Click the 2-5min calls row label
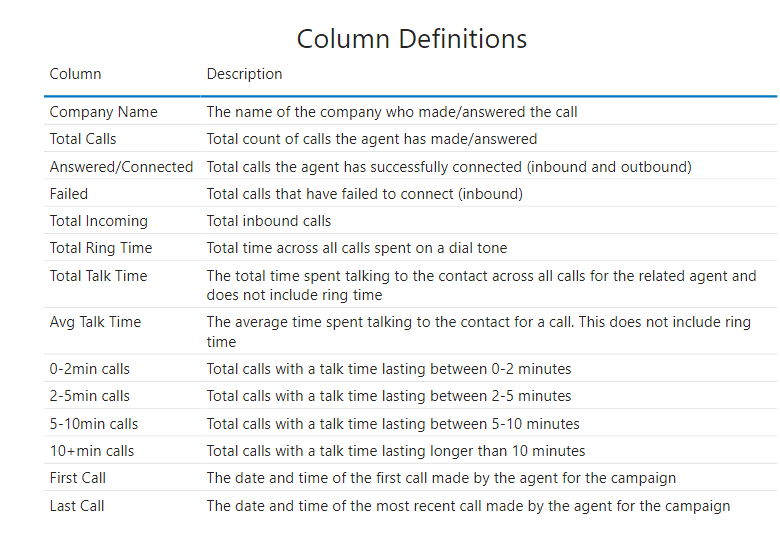 [90, 396]
